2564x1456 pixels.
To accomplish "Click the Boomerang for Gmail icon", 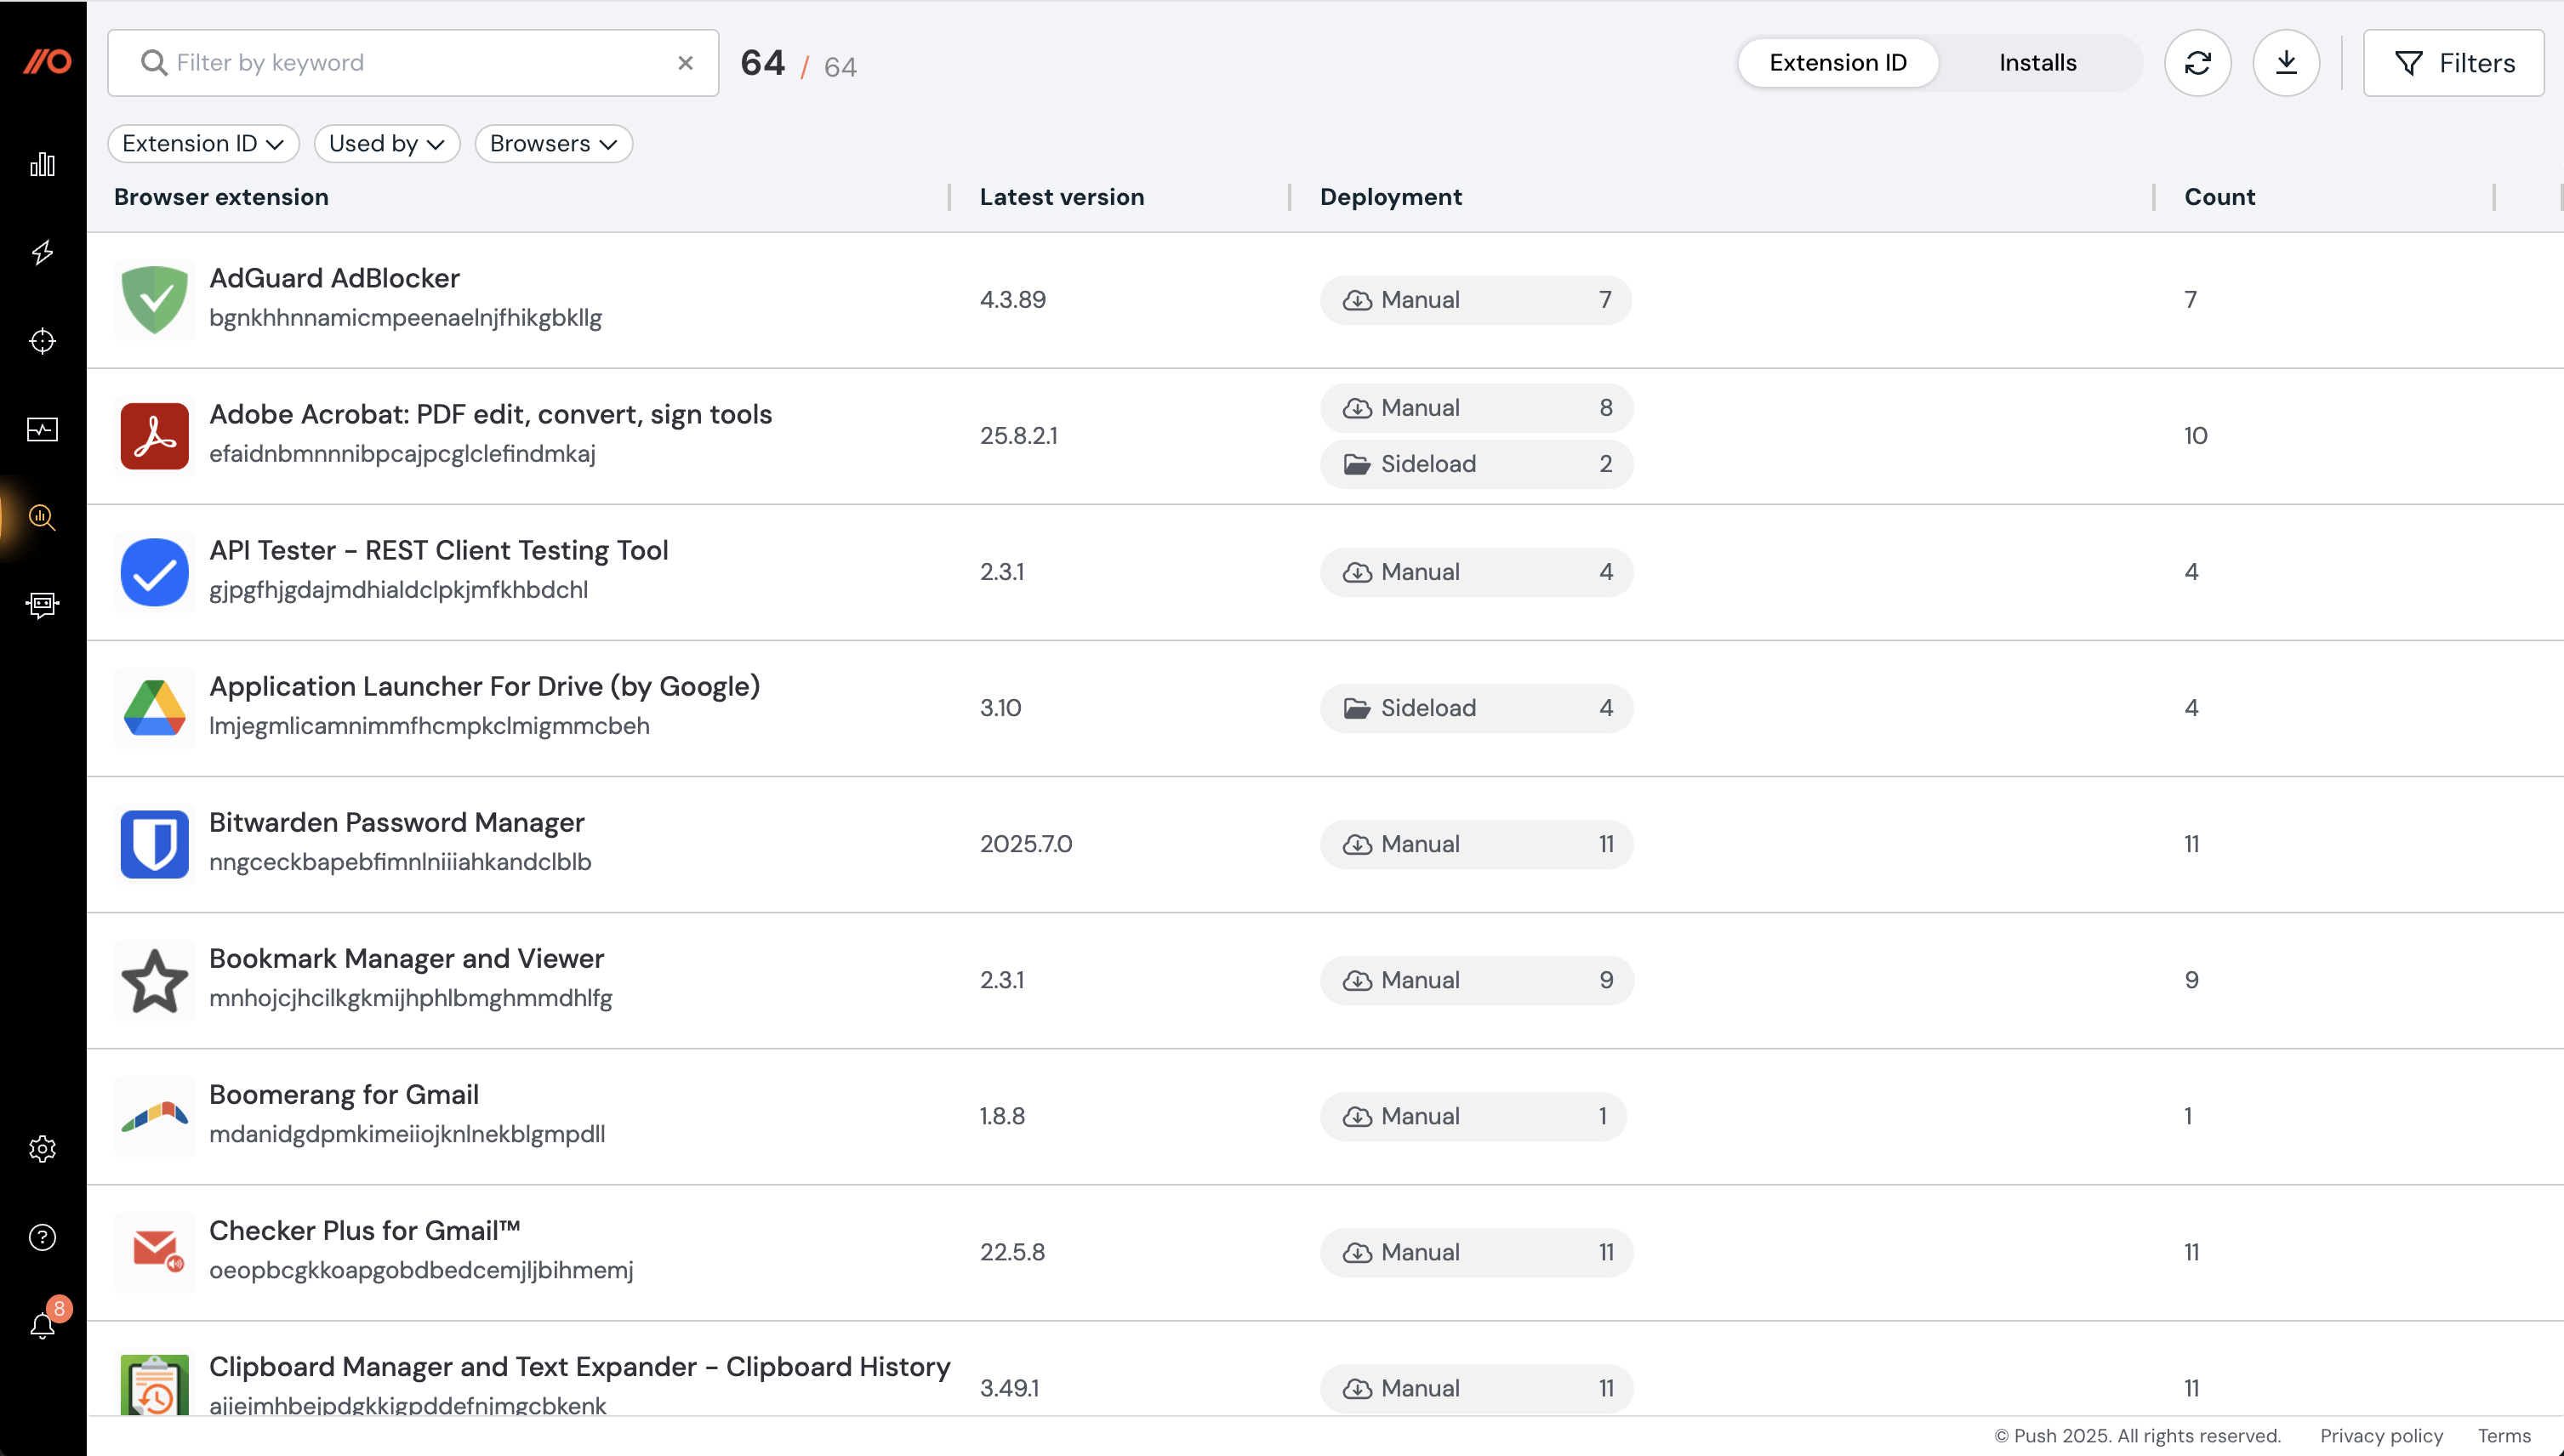I will coord(154,1116).
